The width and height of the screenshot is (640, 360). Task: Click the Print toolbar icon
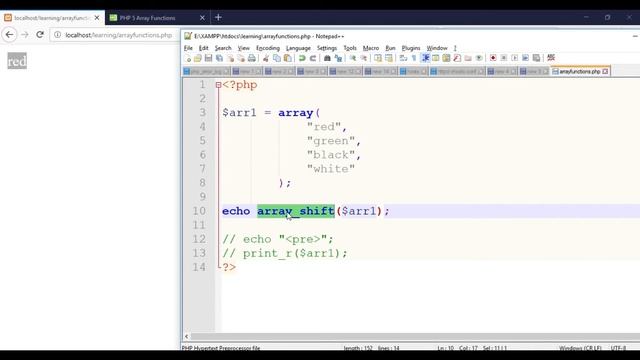pos(252,58)
